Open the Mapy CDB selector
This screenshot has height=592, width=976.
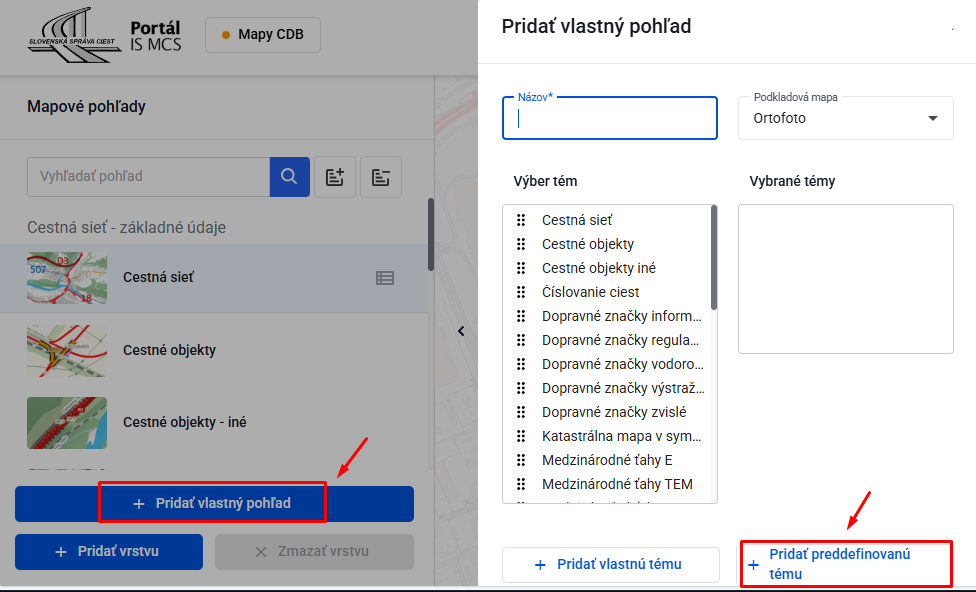click(x=263, y=35)
